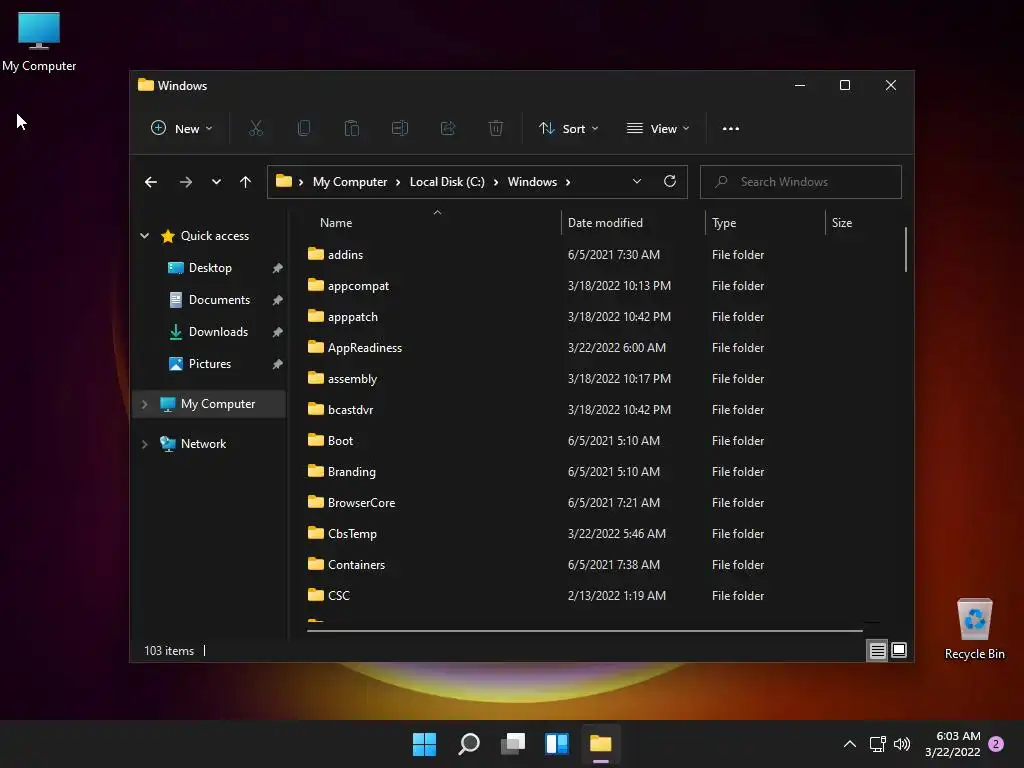Click the Share icon in toolbar
The width and height of the screenshot is (1024, 768).
448,129
